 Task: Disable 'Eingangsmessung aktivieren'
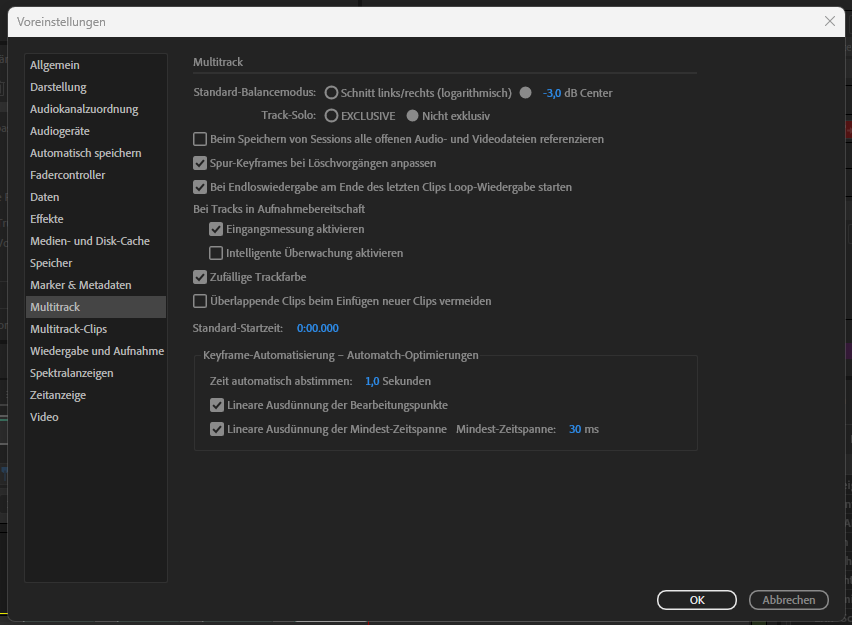216,229
